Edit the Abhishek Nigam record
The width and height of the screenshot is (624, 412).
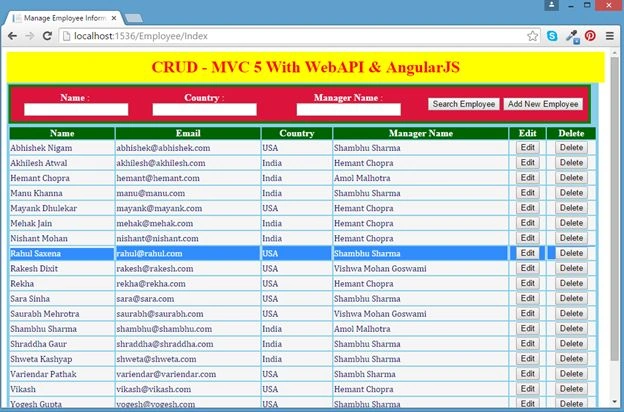(x=528, y=148)
